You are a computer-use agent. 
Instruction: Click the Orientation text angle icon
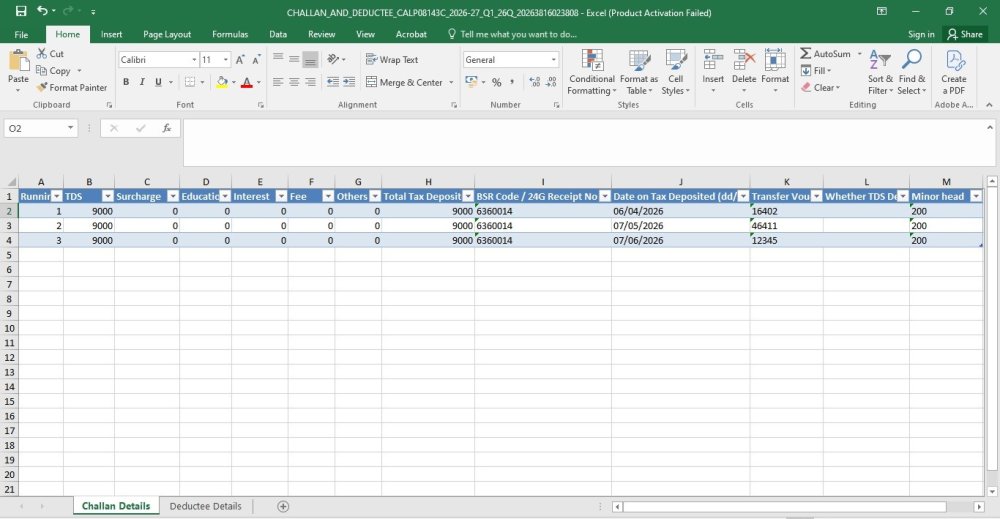click(333, 59)
